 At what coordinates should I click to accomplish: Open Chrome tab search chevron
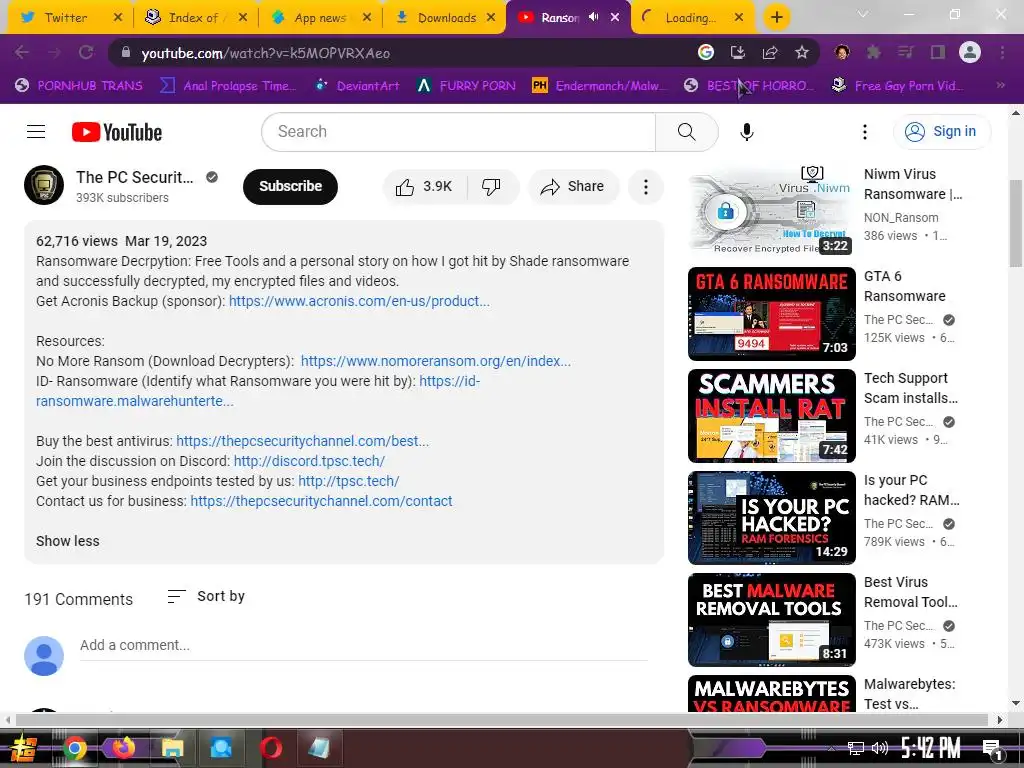point(863,14)
